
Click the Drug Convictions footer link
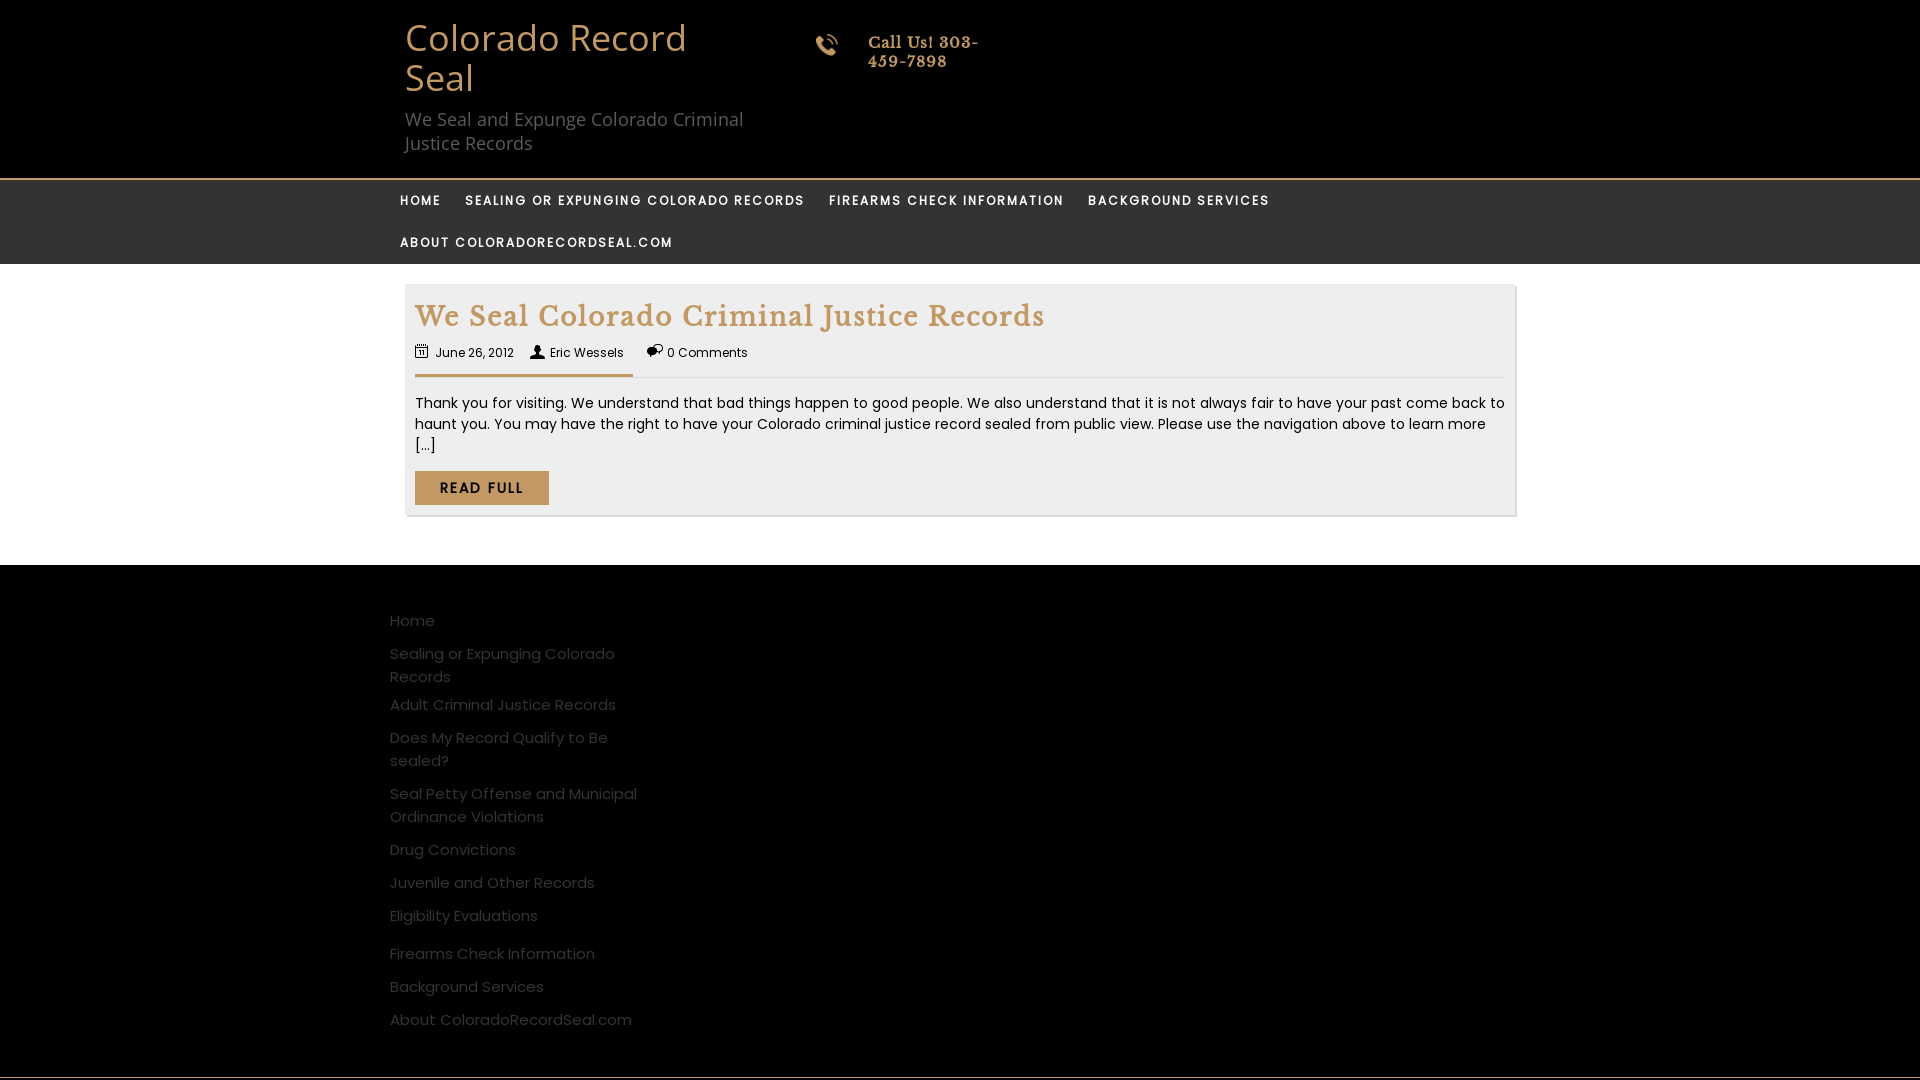(452, 849)
